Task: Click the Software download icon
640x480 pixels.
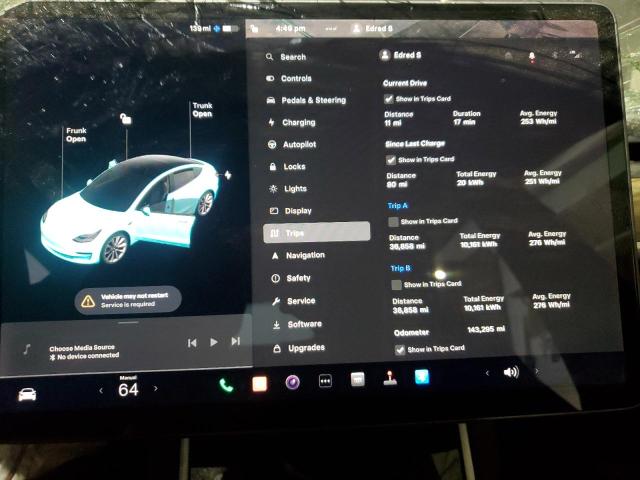Action: 276,324
